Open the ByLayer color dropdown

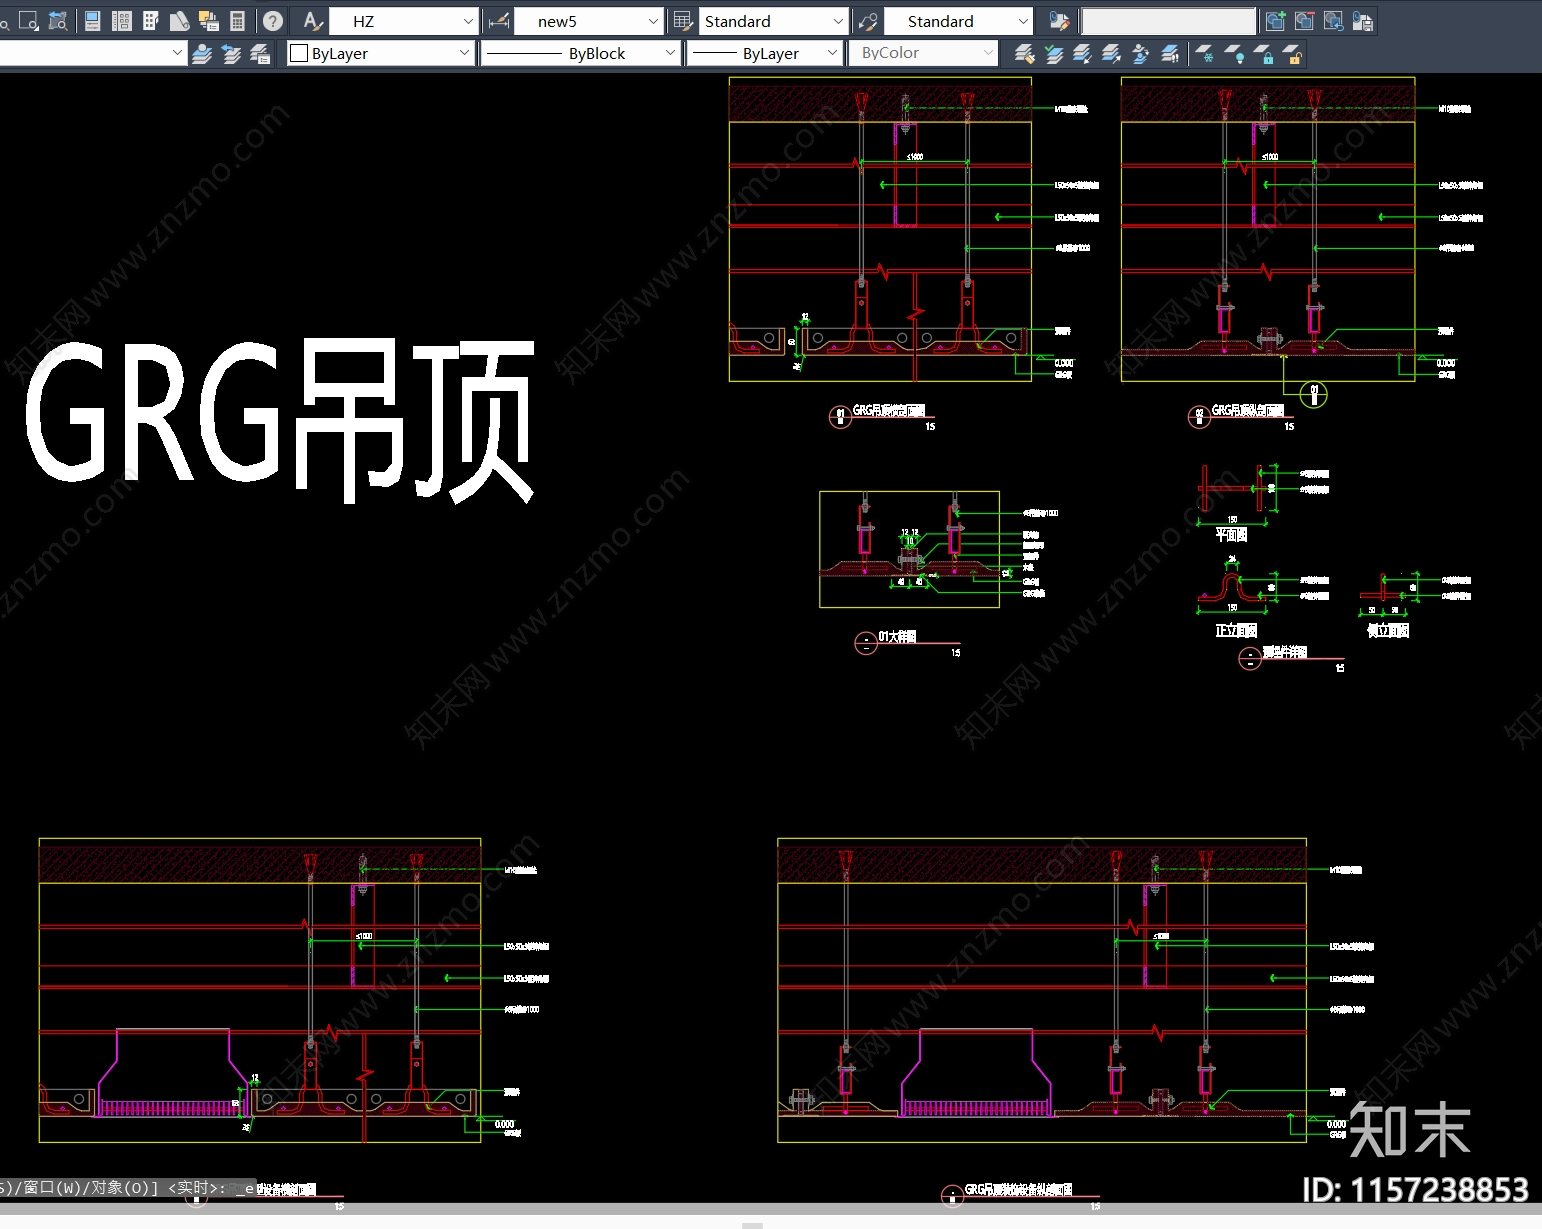coord(464,54)
